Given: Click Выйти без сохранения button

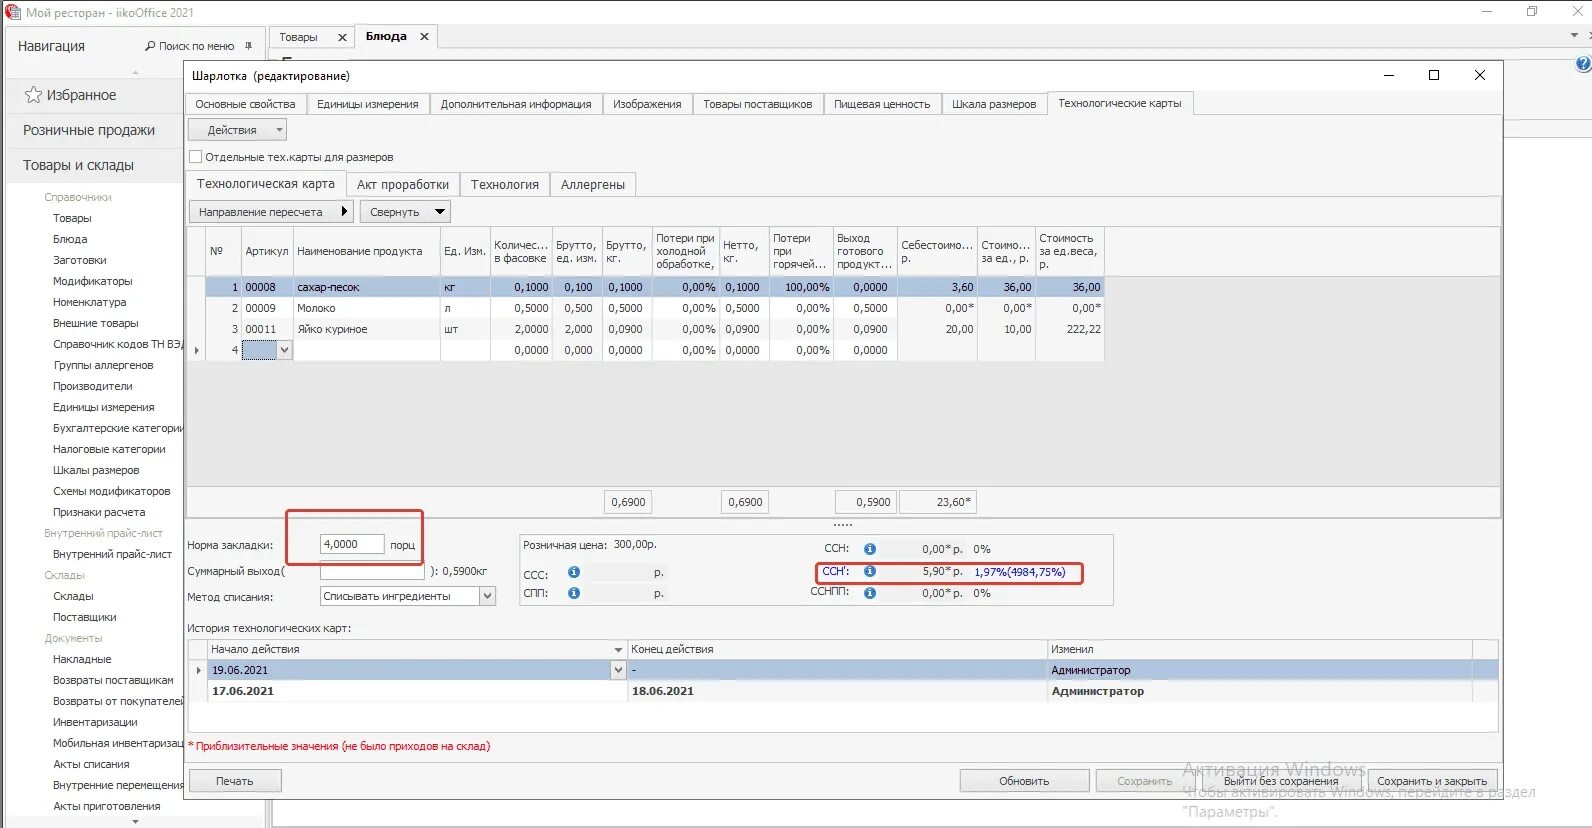Looking at the screenshot, I should click(x=1281, y=781).
